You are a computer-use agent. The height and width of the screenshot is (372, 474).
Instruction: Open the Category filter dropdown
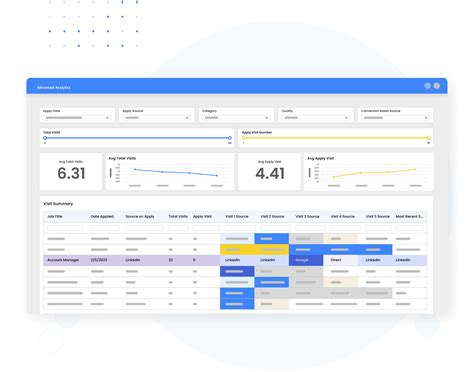point(236,118)
